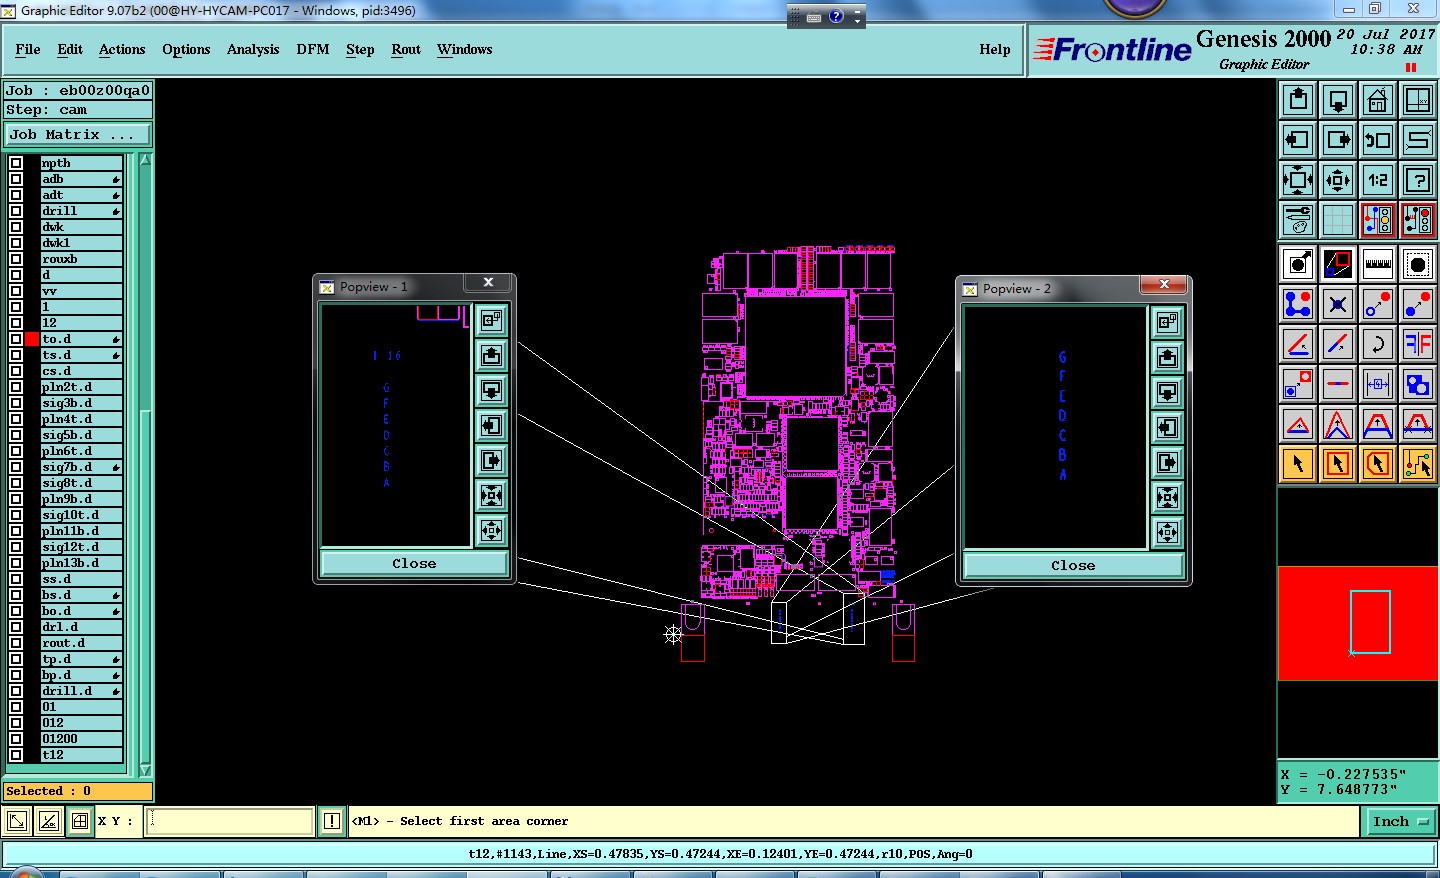Viewport: 1440px width, 878px height.
Task: Click the exclamation mark message icon
Action: coord(332,822)
